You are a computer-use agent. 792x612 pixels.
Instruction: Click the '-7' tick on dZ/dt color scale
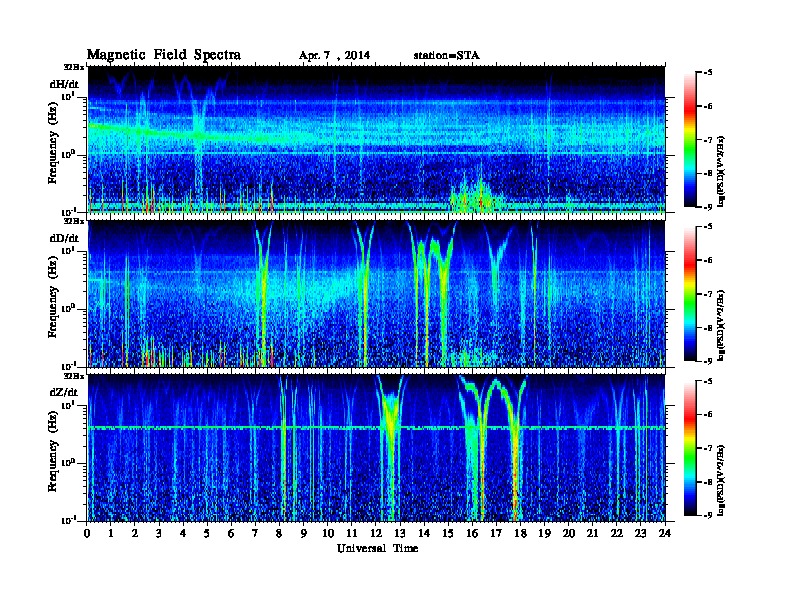[x=707, y=448]
